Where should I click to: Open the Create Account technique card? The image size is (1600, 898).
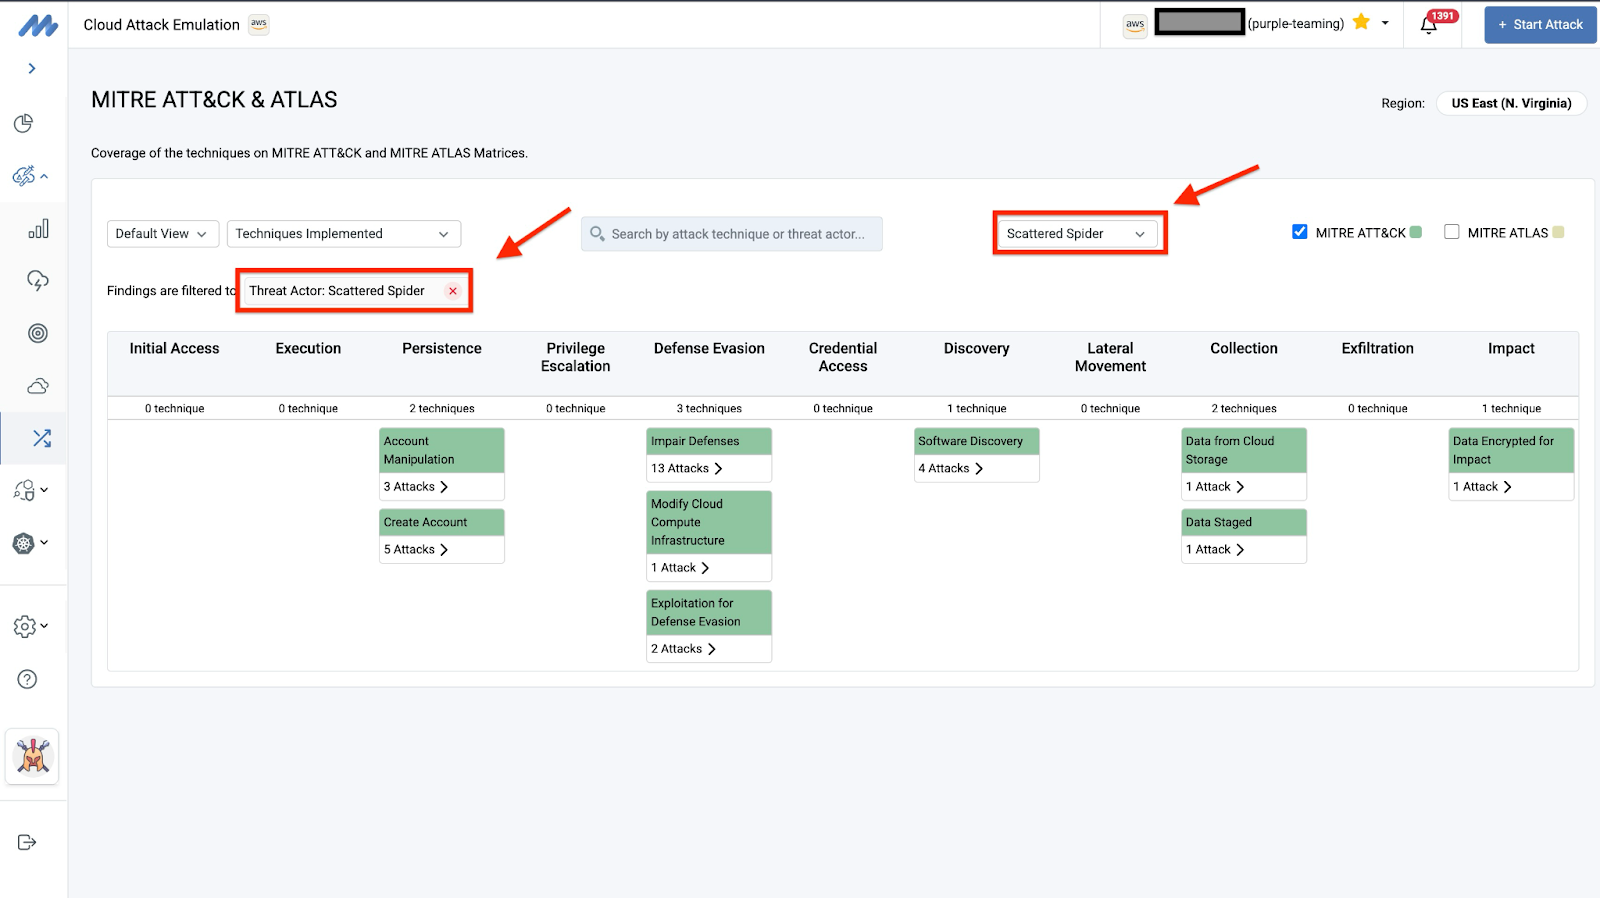(x=442, y=522)
